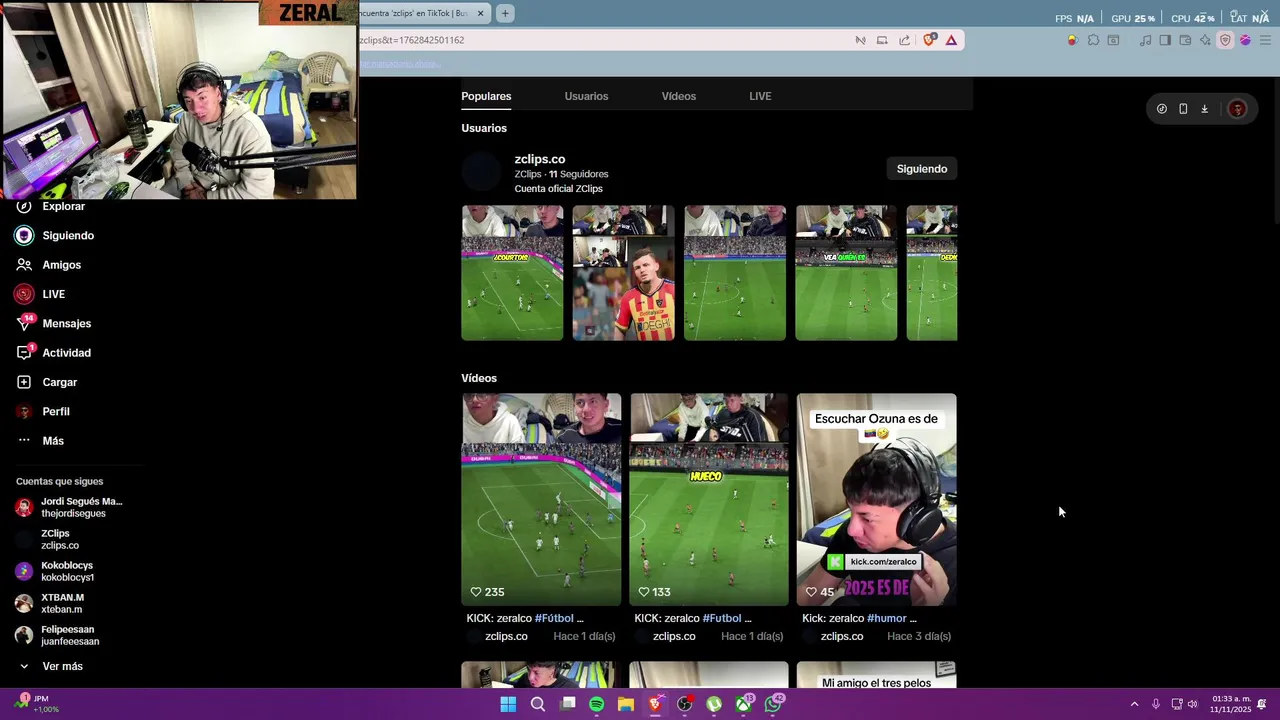
Task: Close the zclips TikTok browser tab
Action: (x=480, y=13)
